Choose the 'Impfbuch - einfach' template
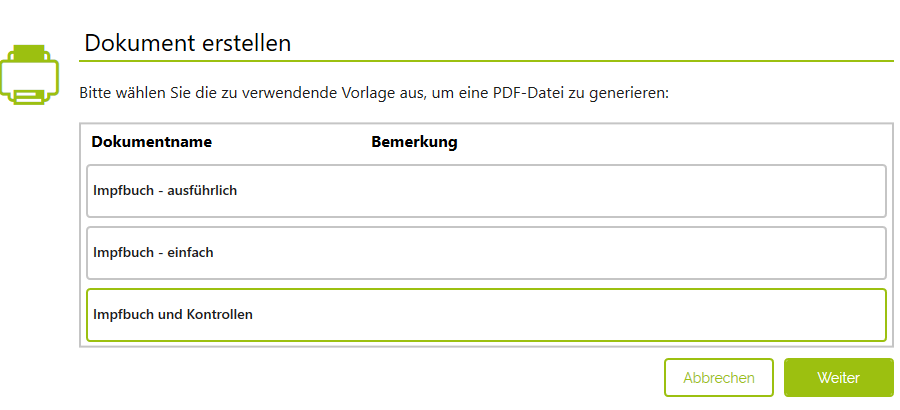This screenshot has height=410, width=900. (486, 253)
